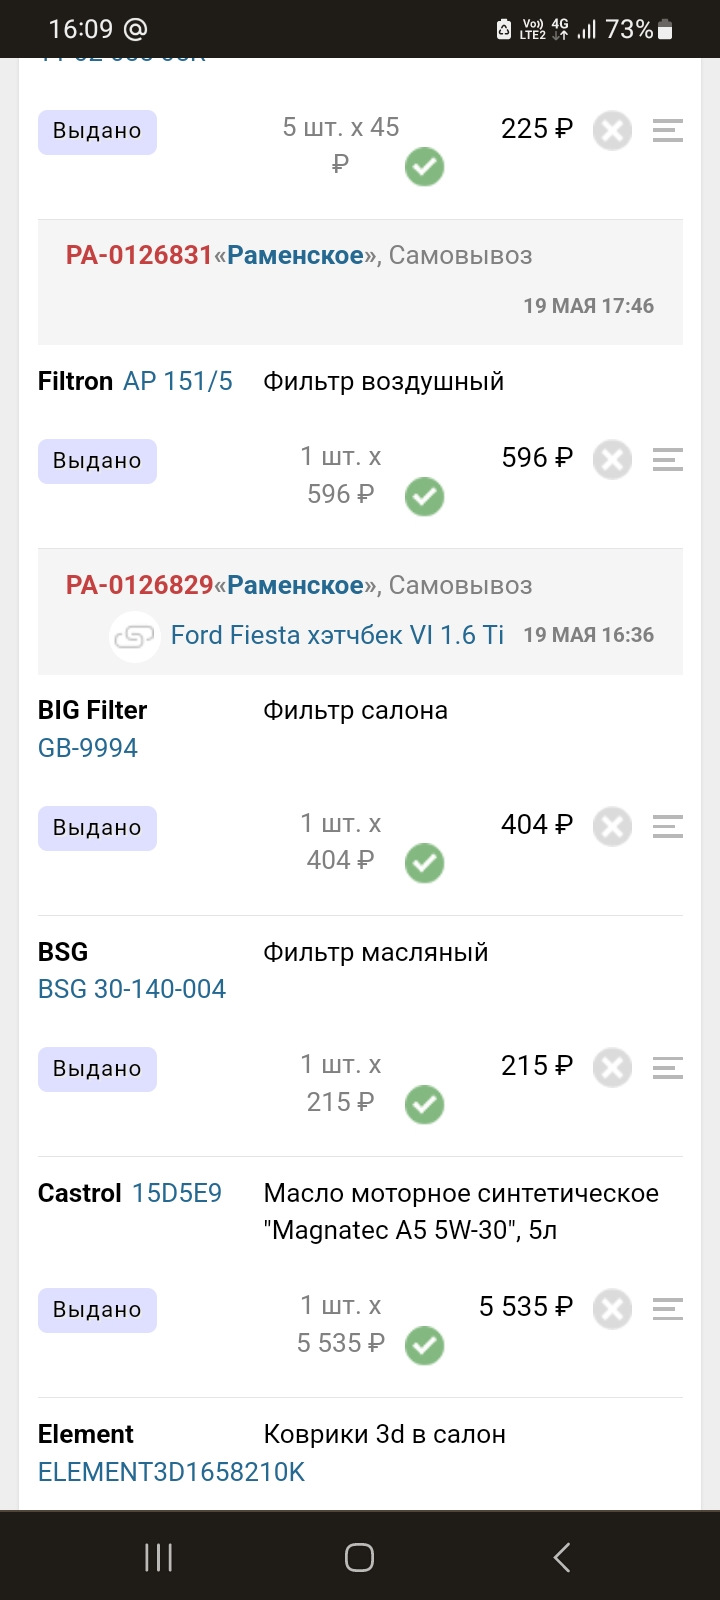Screen dimensions: 720x1600
Task: Tap the gray X on the Filtron 596 ₽ row
Action: pyautogui.click(x=612, y=460)
